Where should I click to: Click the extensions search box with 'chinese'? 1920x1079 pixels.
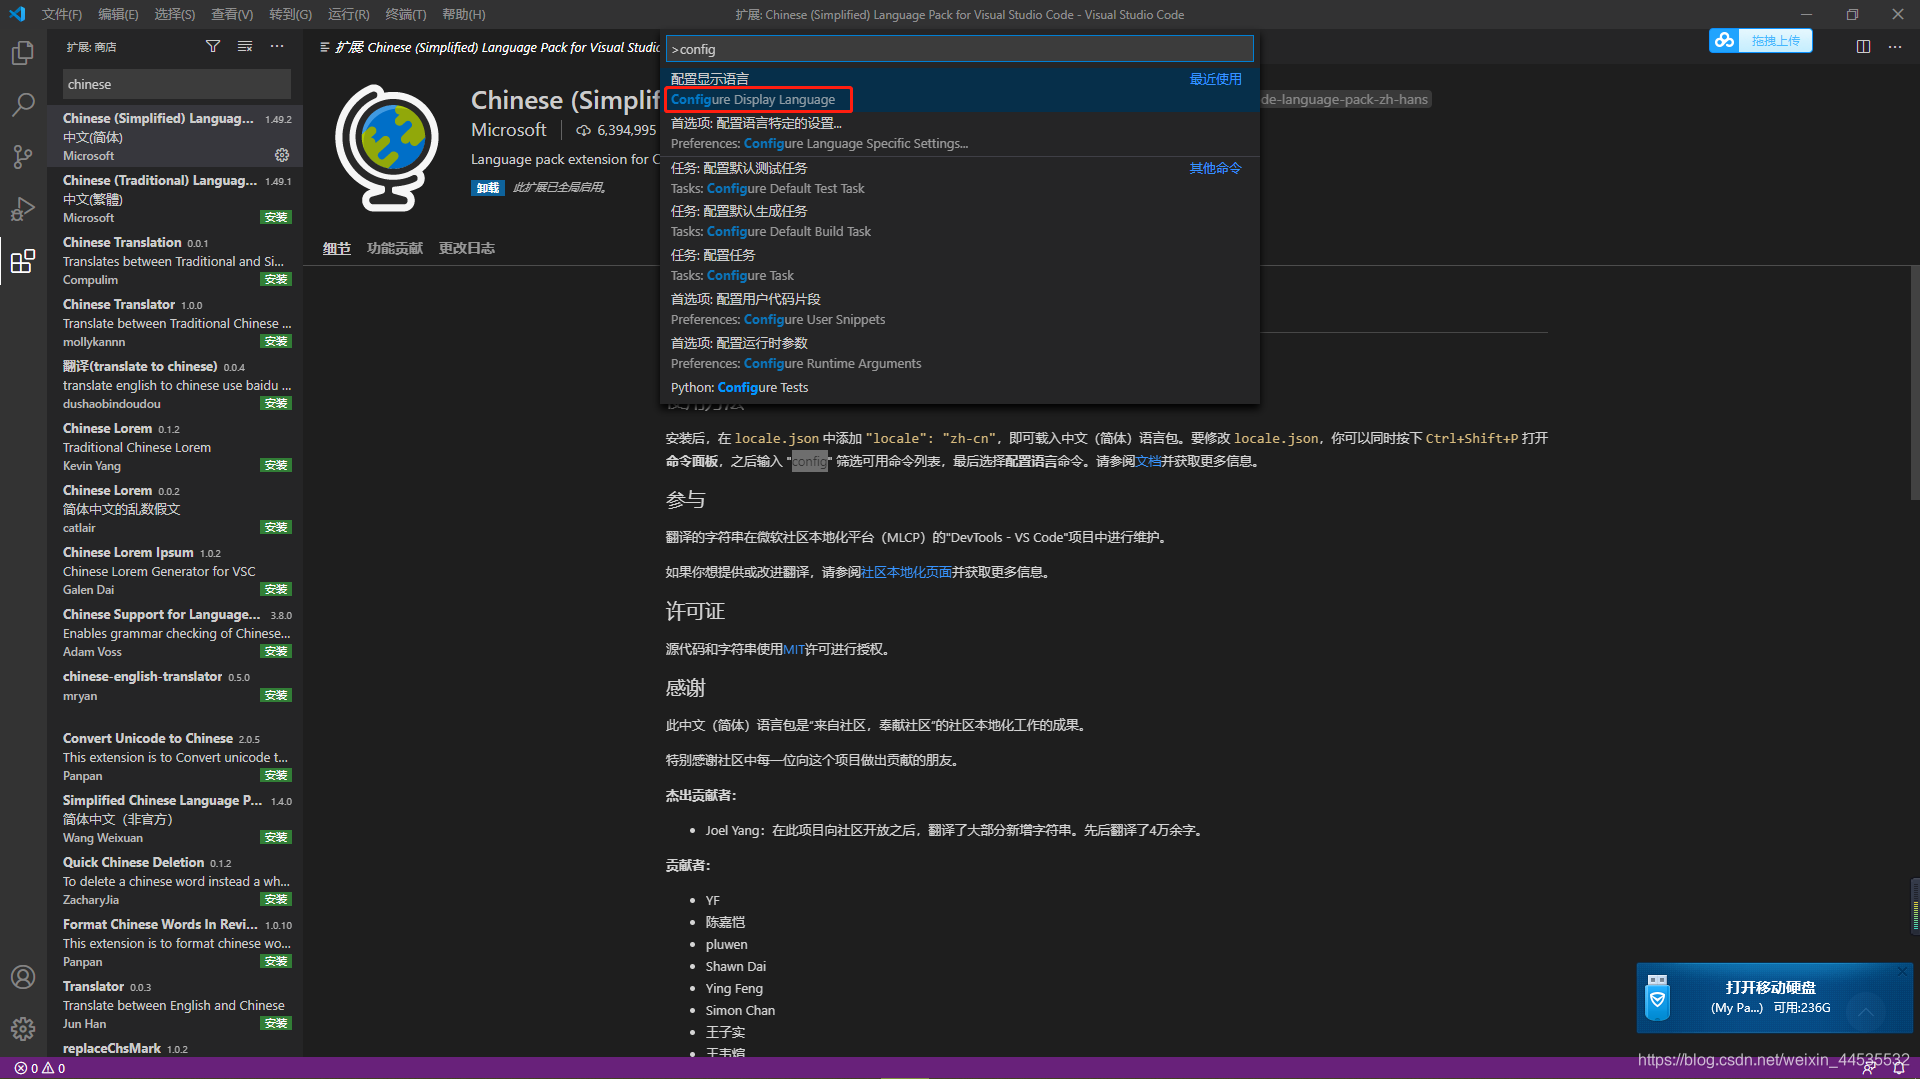tap(176, 84)
